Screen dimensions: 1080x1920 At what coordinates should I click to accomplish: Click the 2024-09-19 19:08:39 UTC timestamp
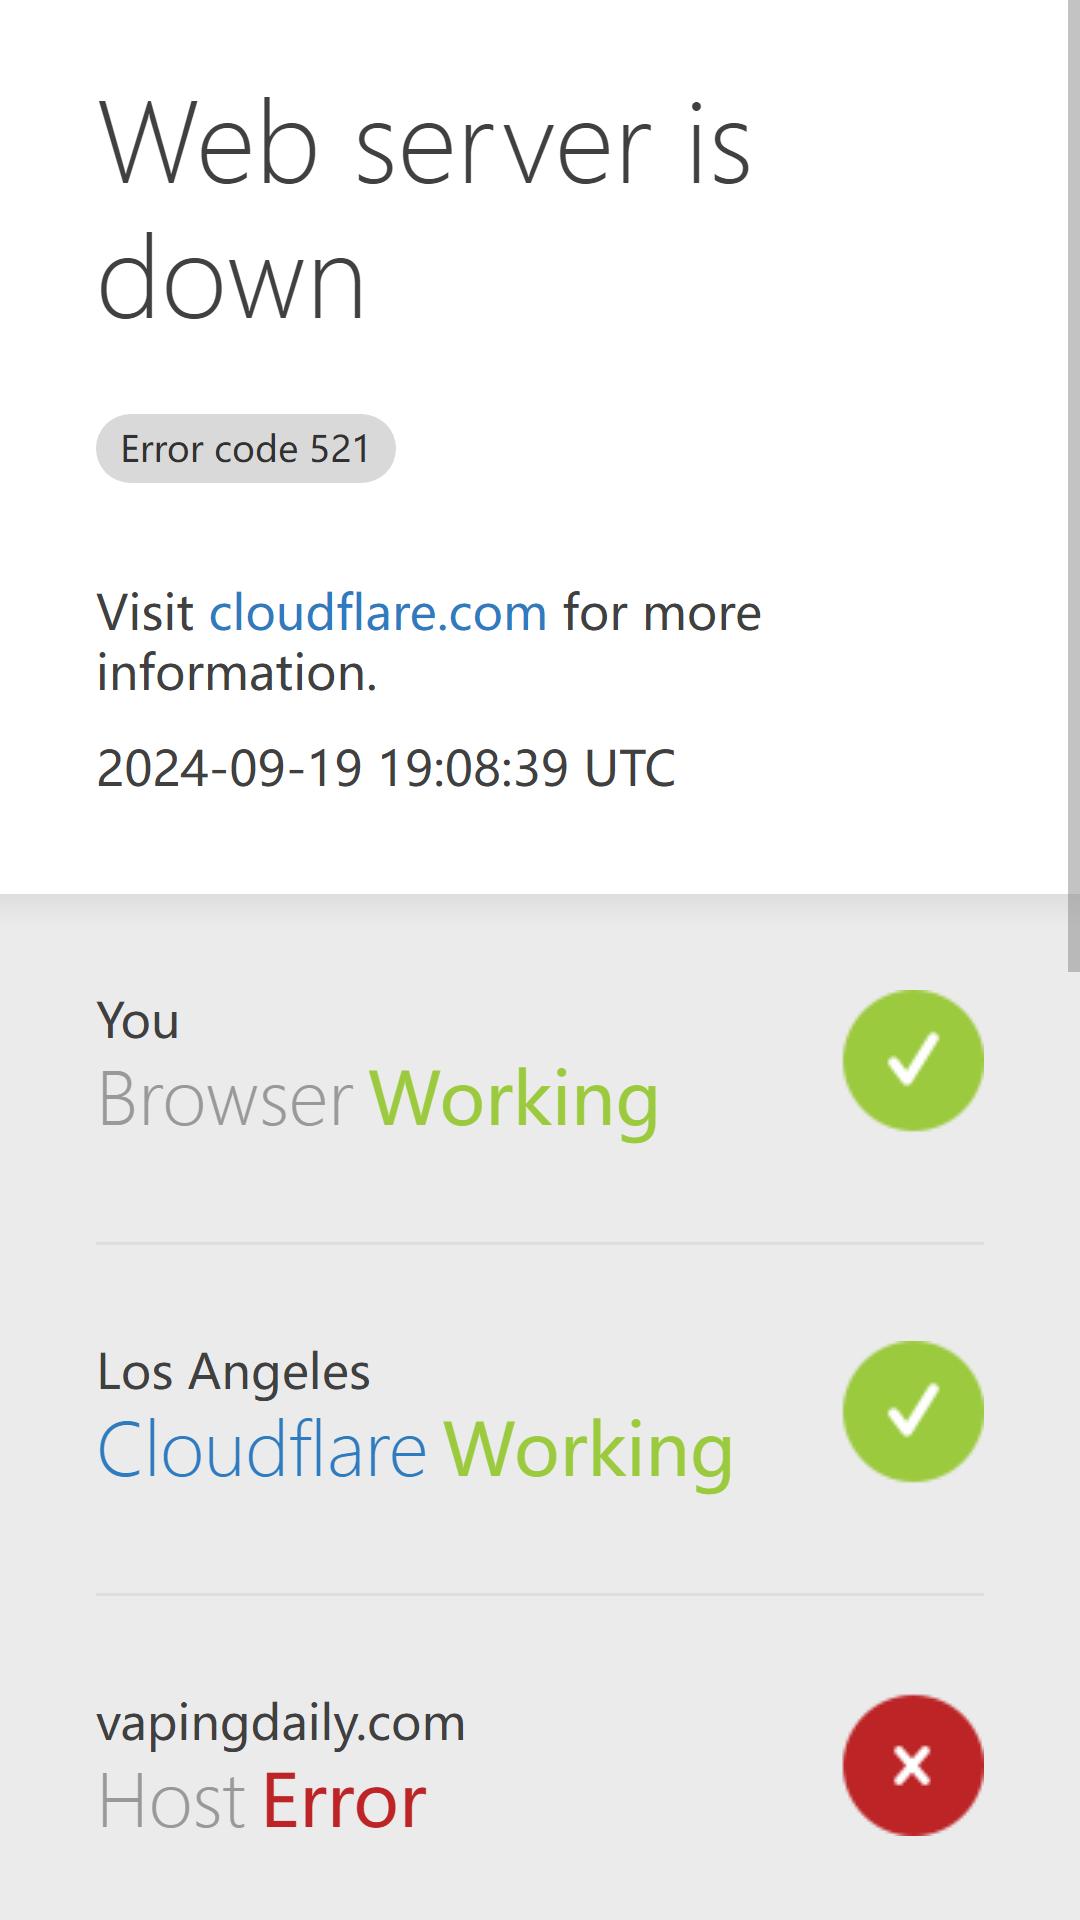[386, 768]
